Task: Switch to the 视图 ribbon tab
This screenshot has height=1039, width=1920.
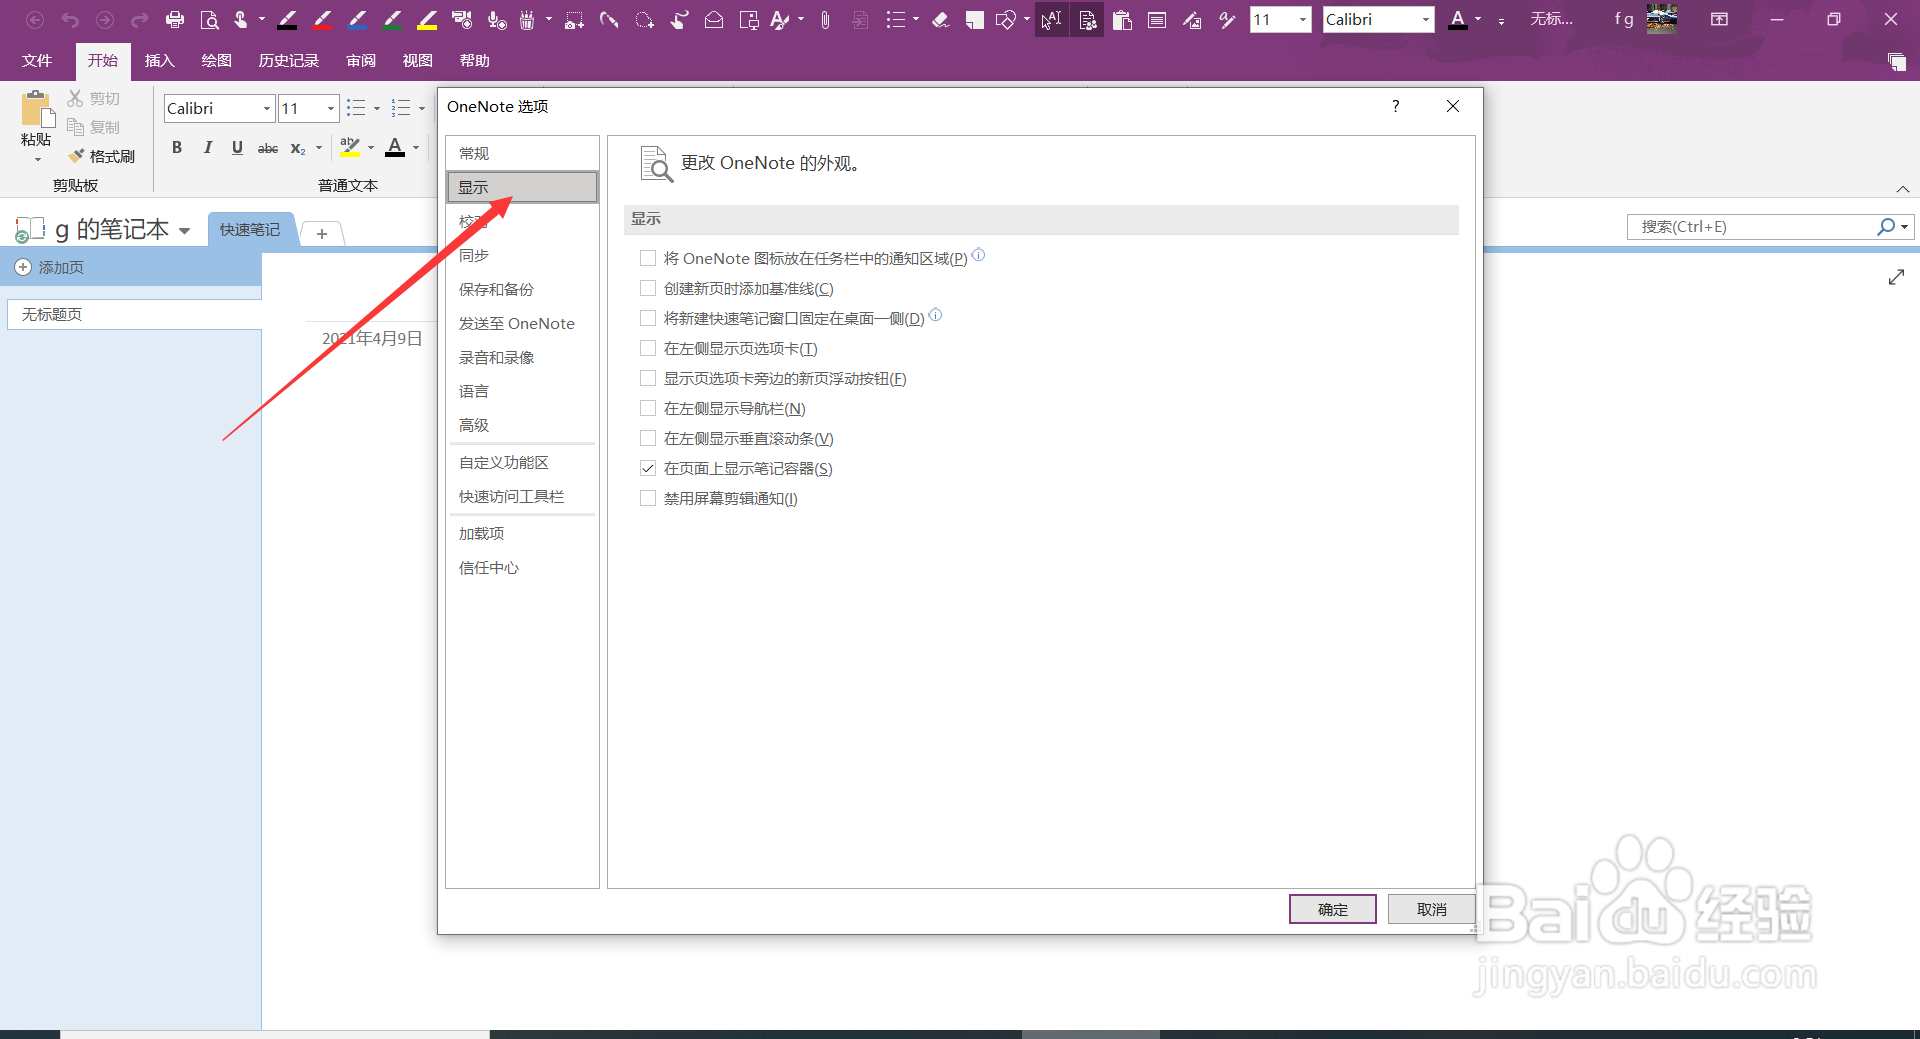Action: (417, 61)
